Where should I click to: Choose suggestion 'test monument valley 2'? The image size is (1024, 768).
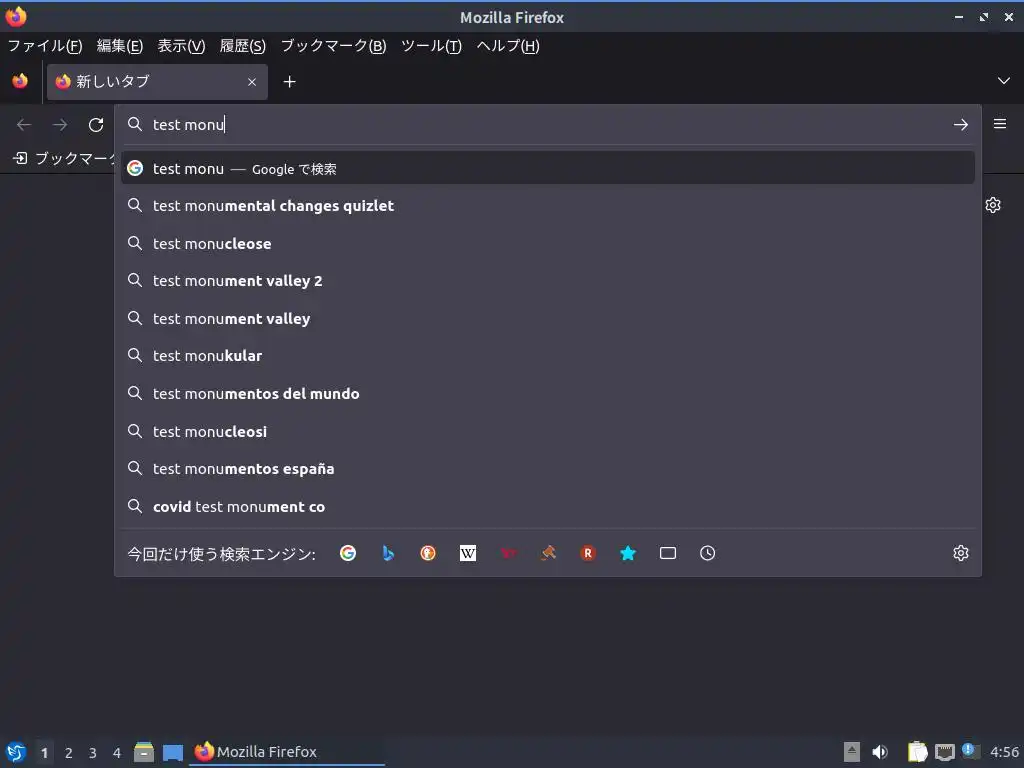(x=548, y=281)
